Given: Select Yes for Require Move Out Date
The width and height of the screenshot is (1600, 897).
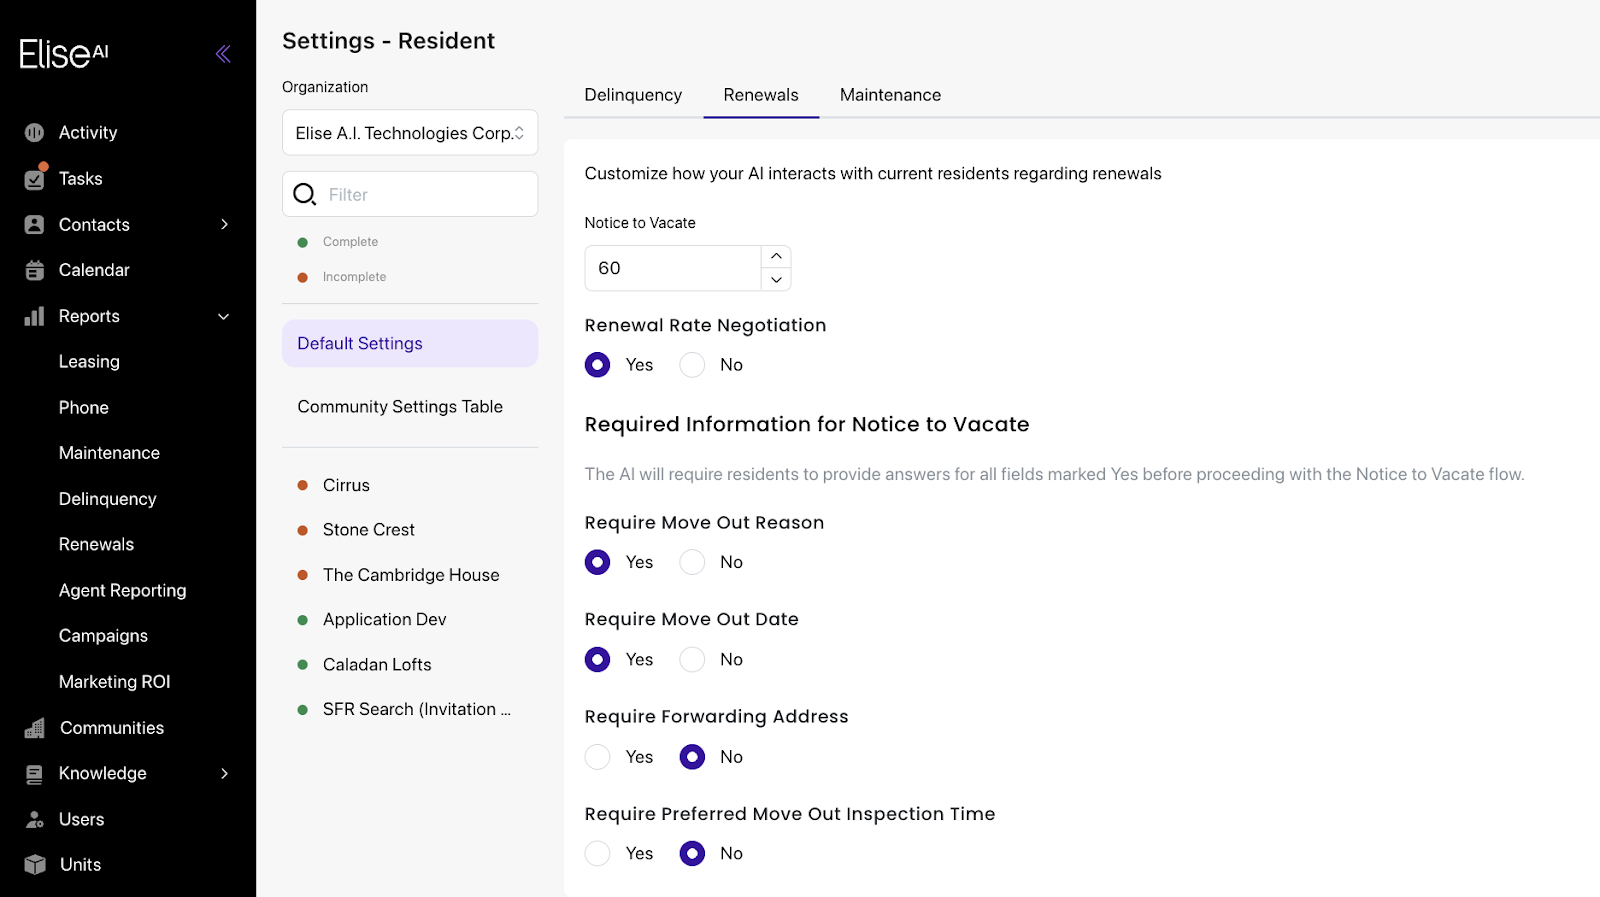Looking at the screenshot, I should click(x=597, y=660).
